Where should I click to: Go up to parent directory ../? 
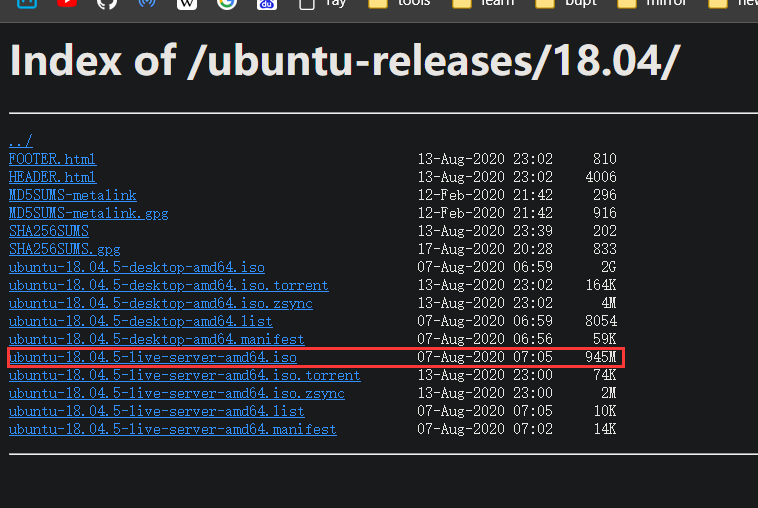coord(21,141)
